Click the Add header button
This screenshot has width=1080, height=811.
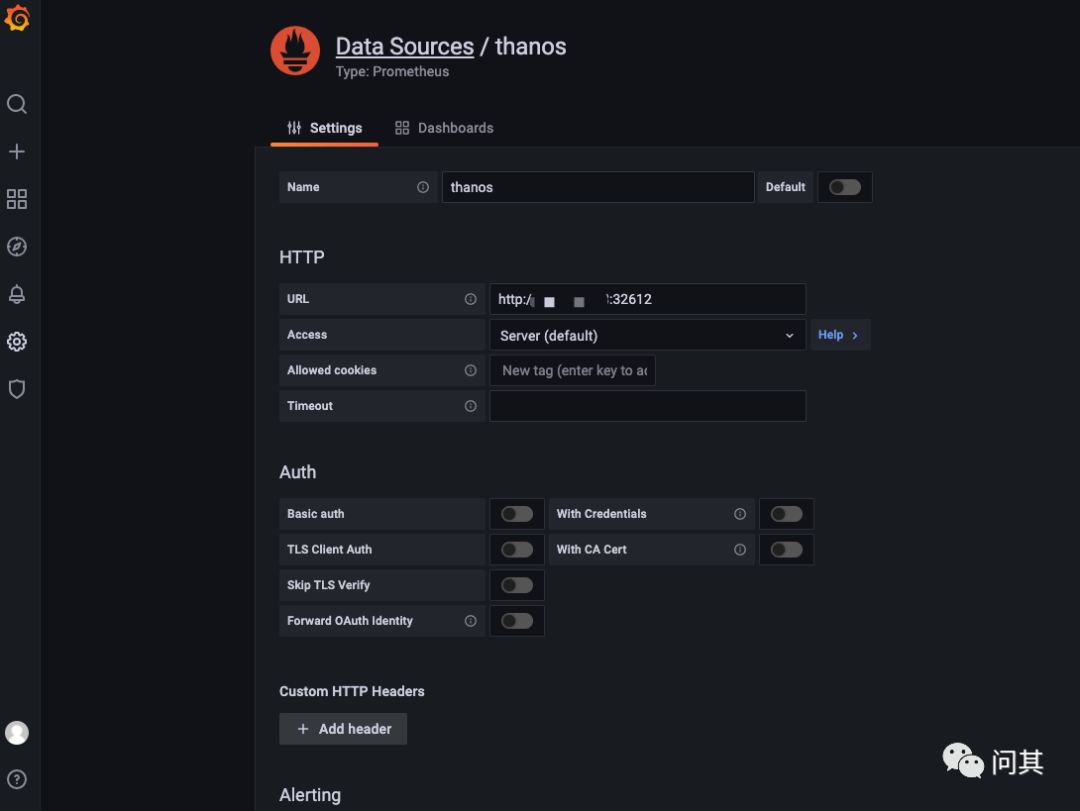(343, 729)
